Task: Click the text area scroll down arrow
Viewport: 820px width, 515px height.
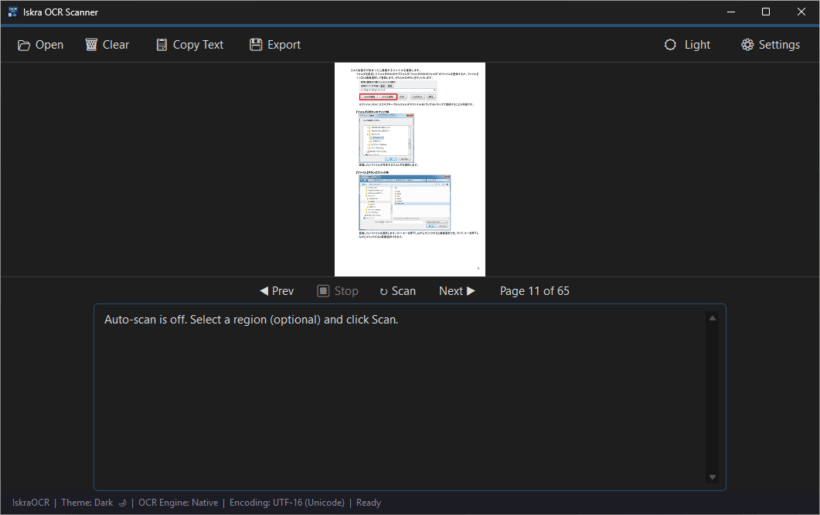Action: [x=712, y=477]
